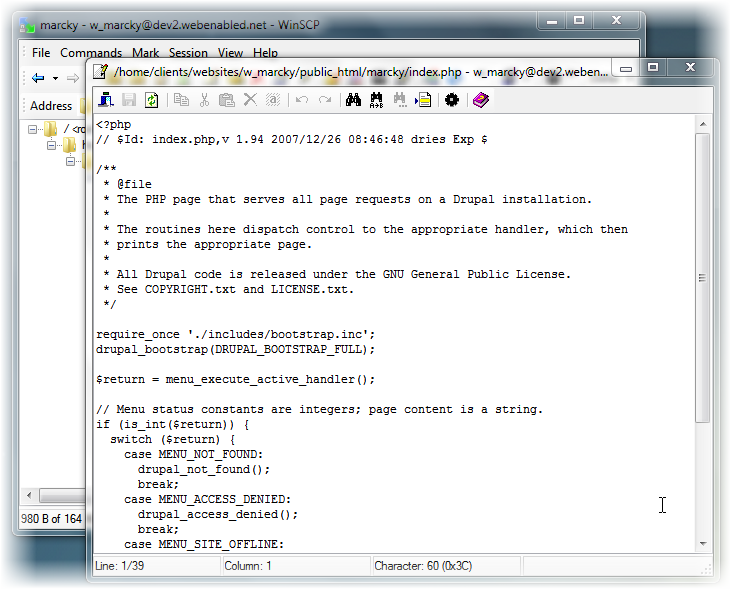Minimize the main WinSCP window
731x589 pixels.
point(552,21)
